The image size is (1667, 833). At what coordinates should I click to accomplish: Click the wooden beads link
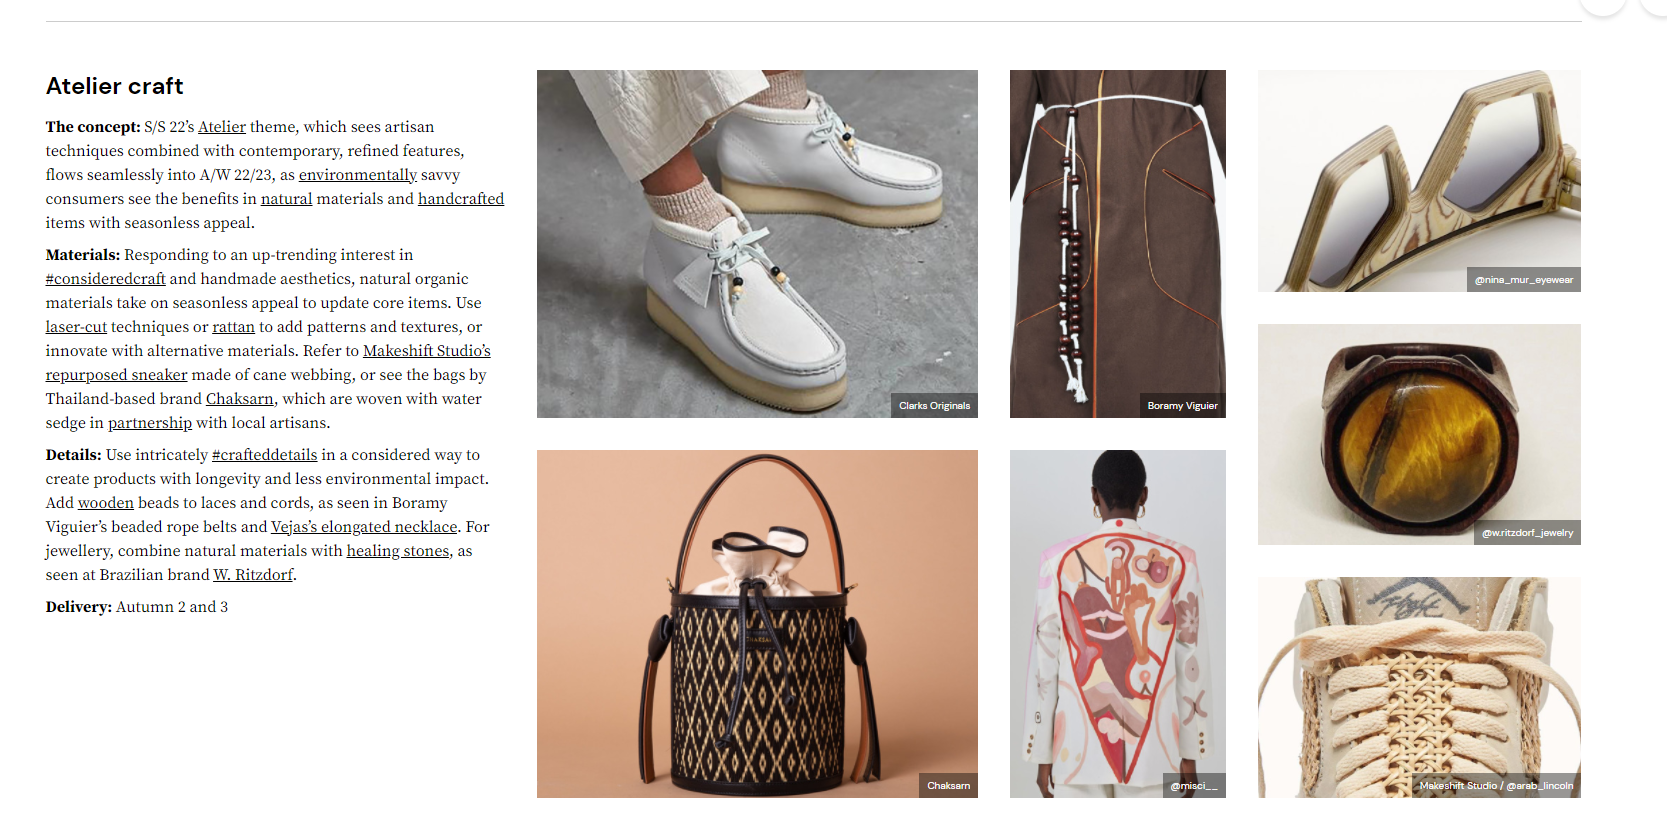pos(106,503)
